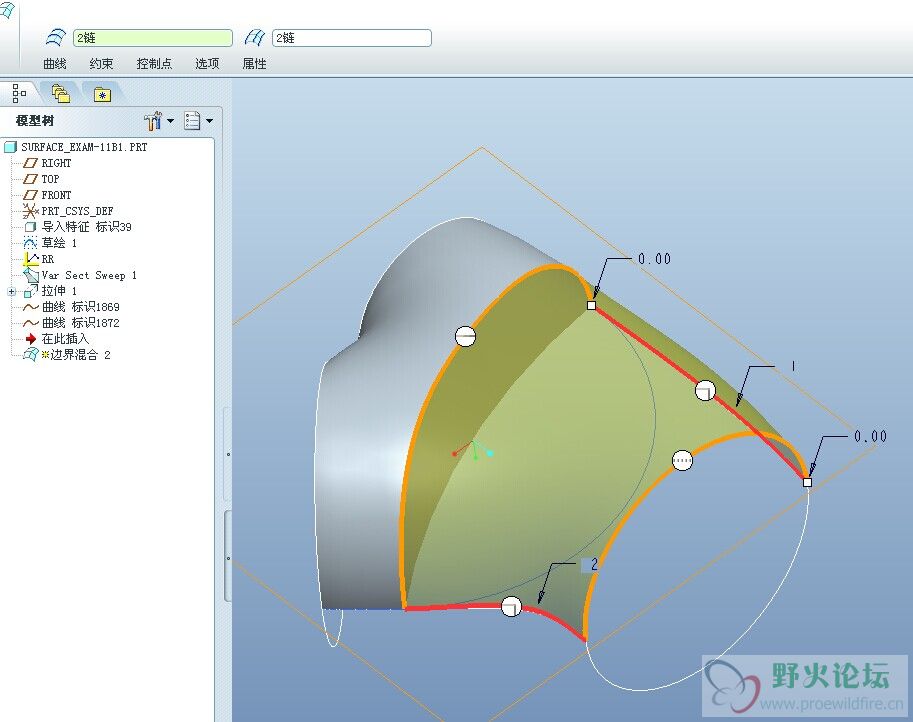Image resolution: width=913 pixels, height=722 pixels.
Task: Select the first direction 2链 collector field
Action: click(153, 38)
